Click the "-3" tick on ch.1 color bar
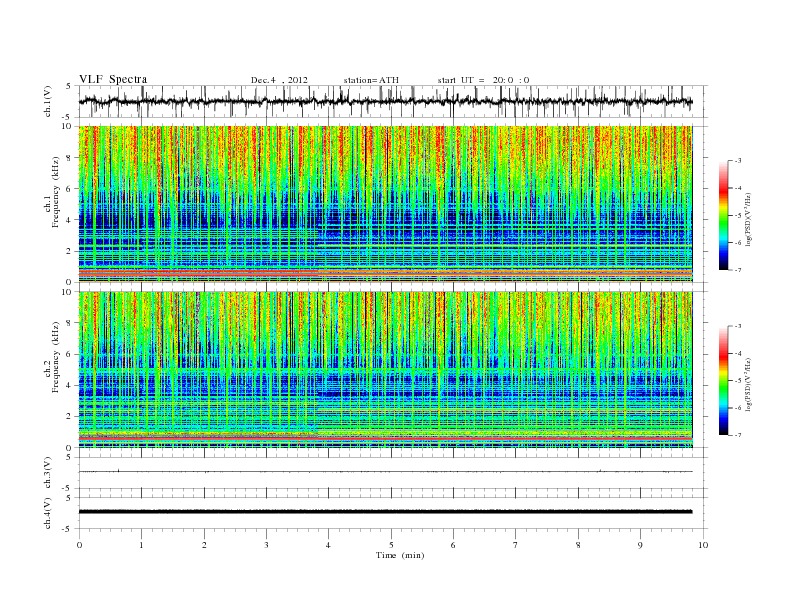The height and width of the screenshot is (612, 792). click(738, 161)
